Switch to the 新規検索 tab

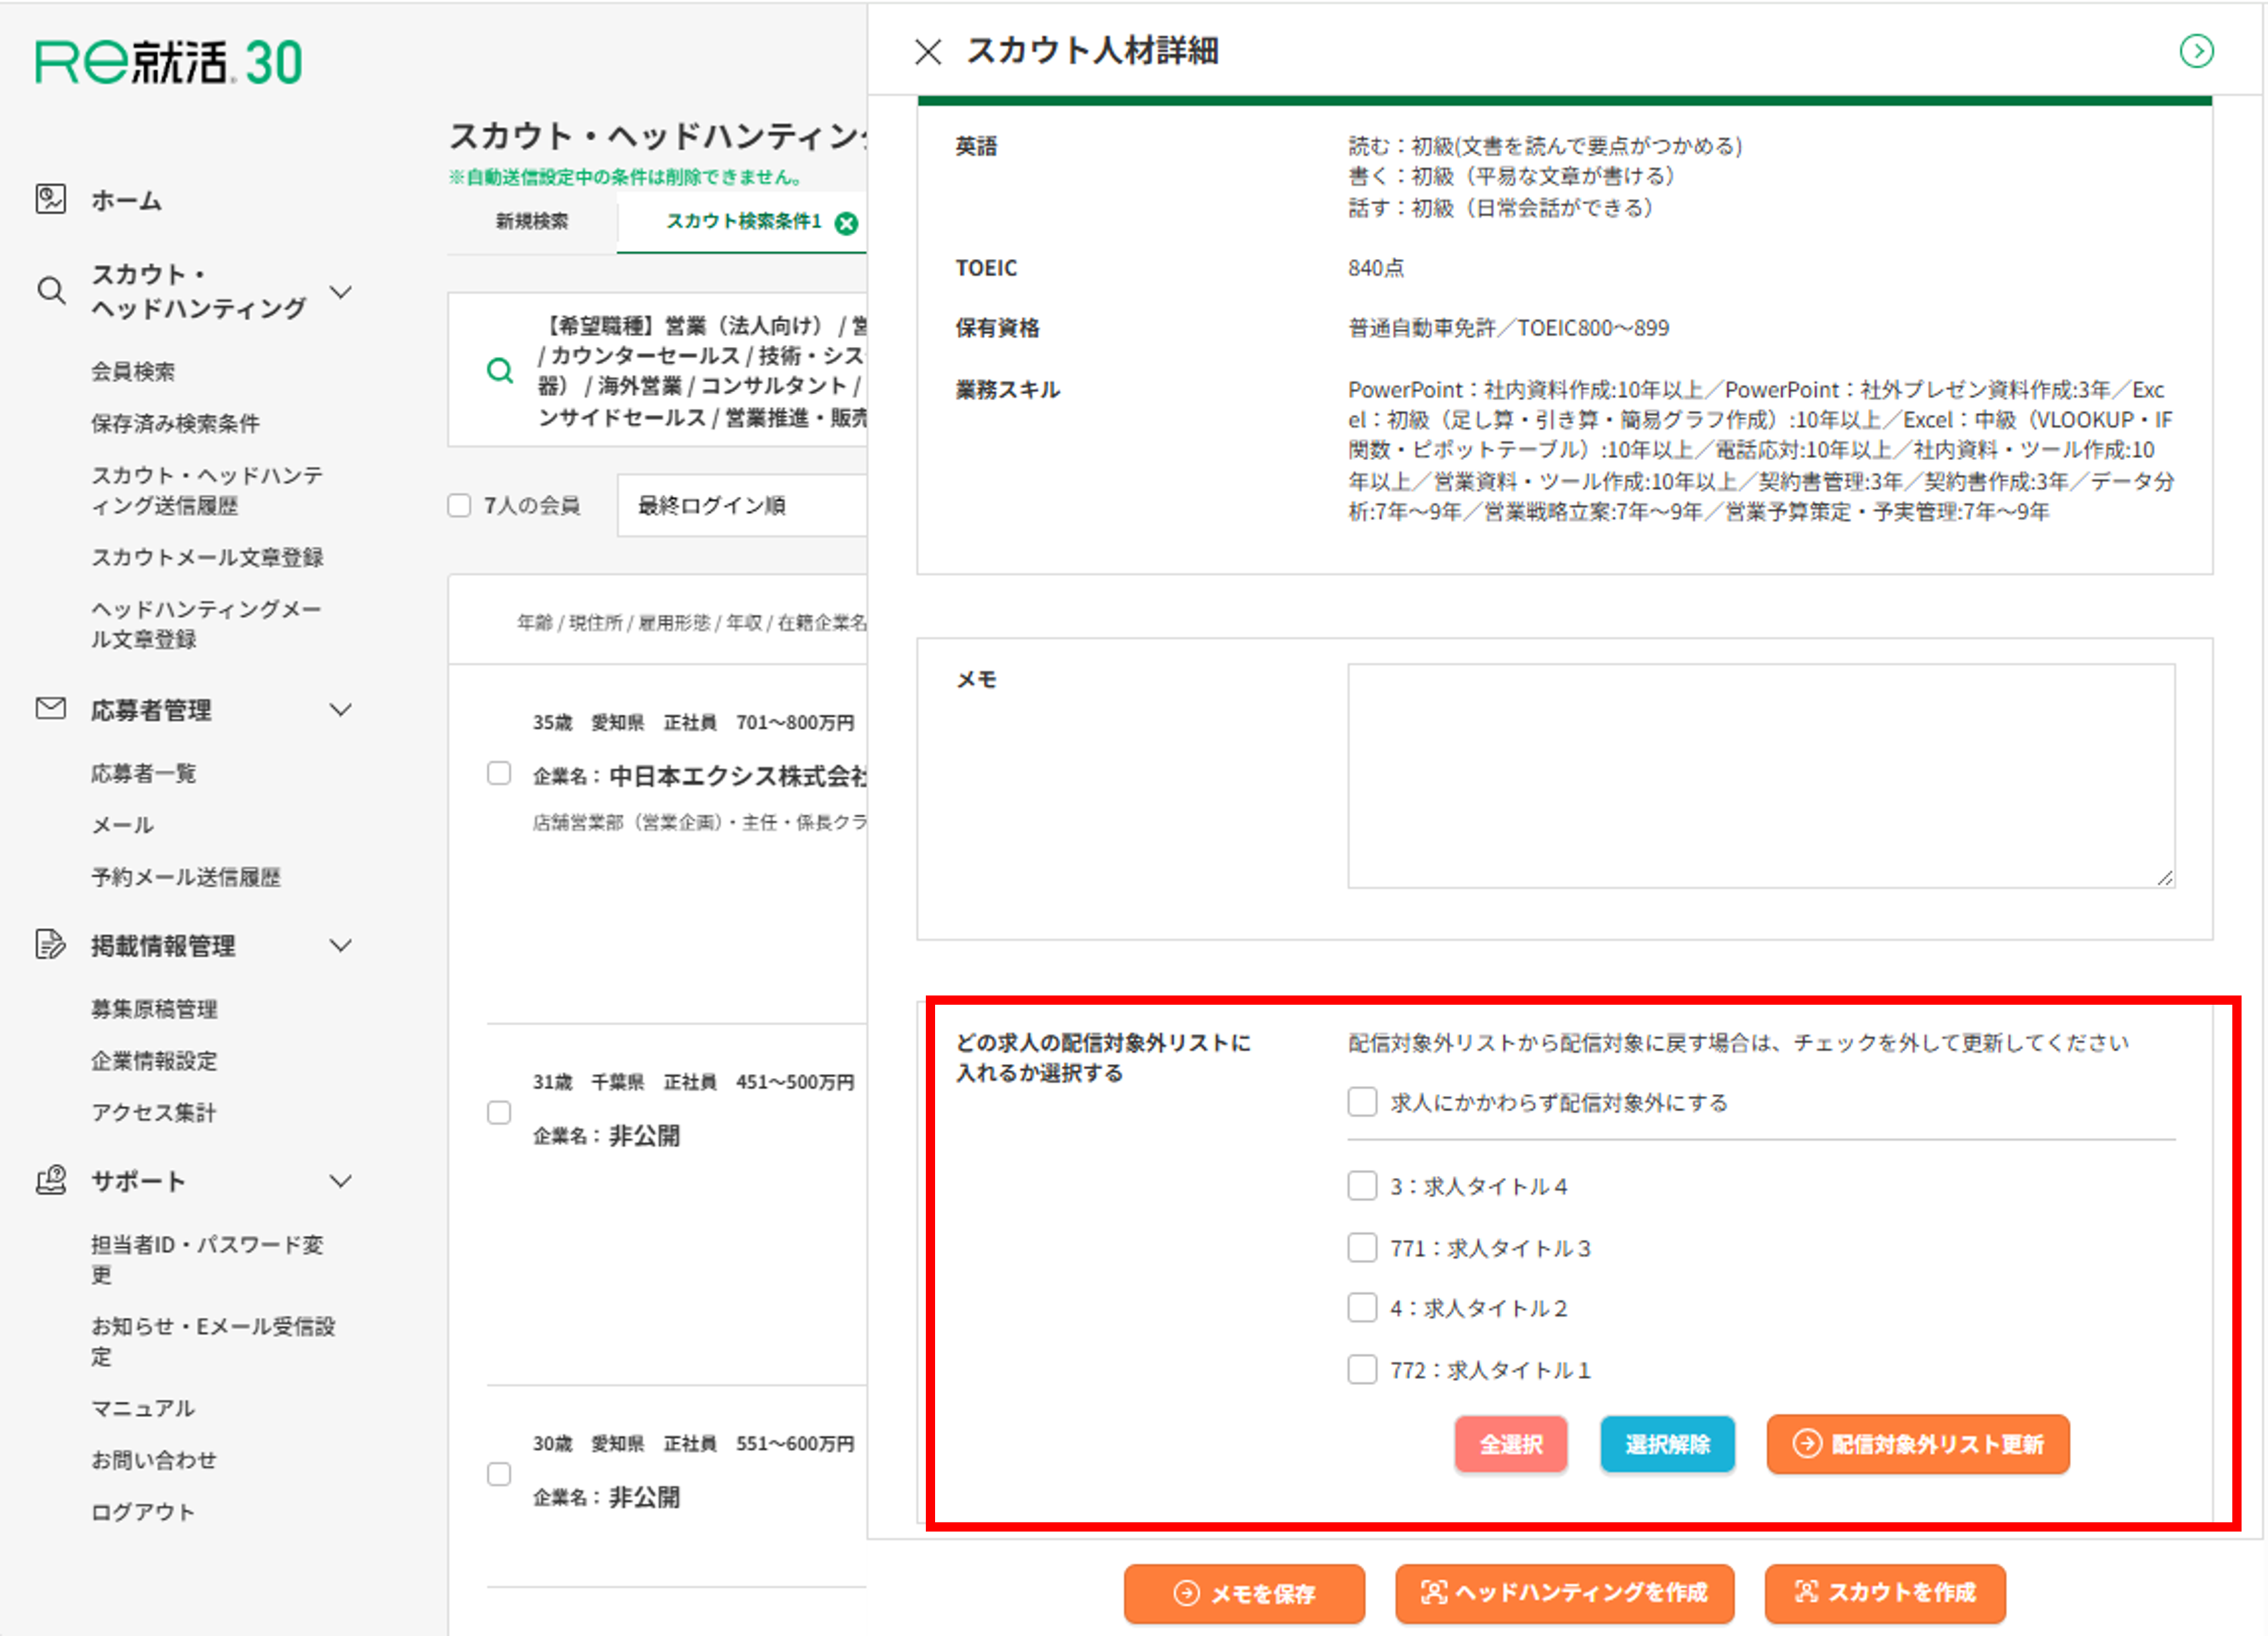click(532, 221)
